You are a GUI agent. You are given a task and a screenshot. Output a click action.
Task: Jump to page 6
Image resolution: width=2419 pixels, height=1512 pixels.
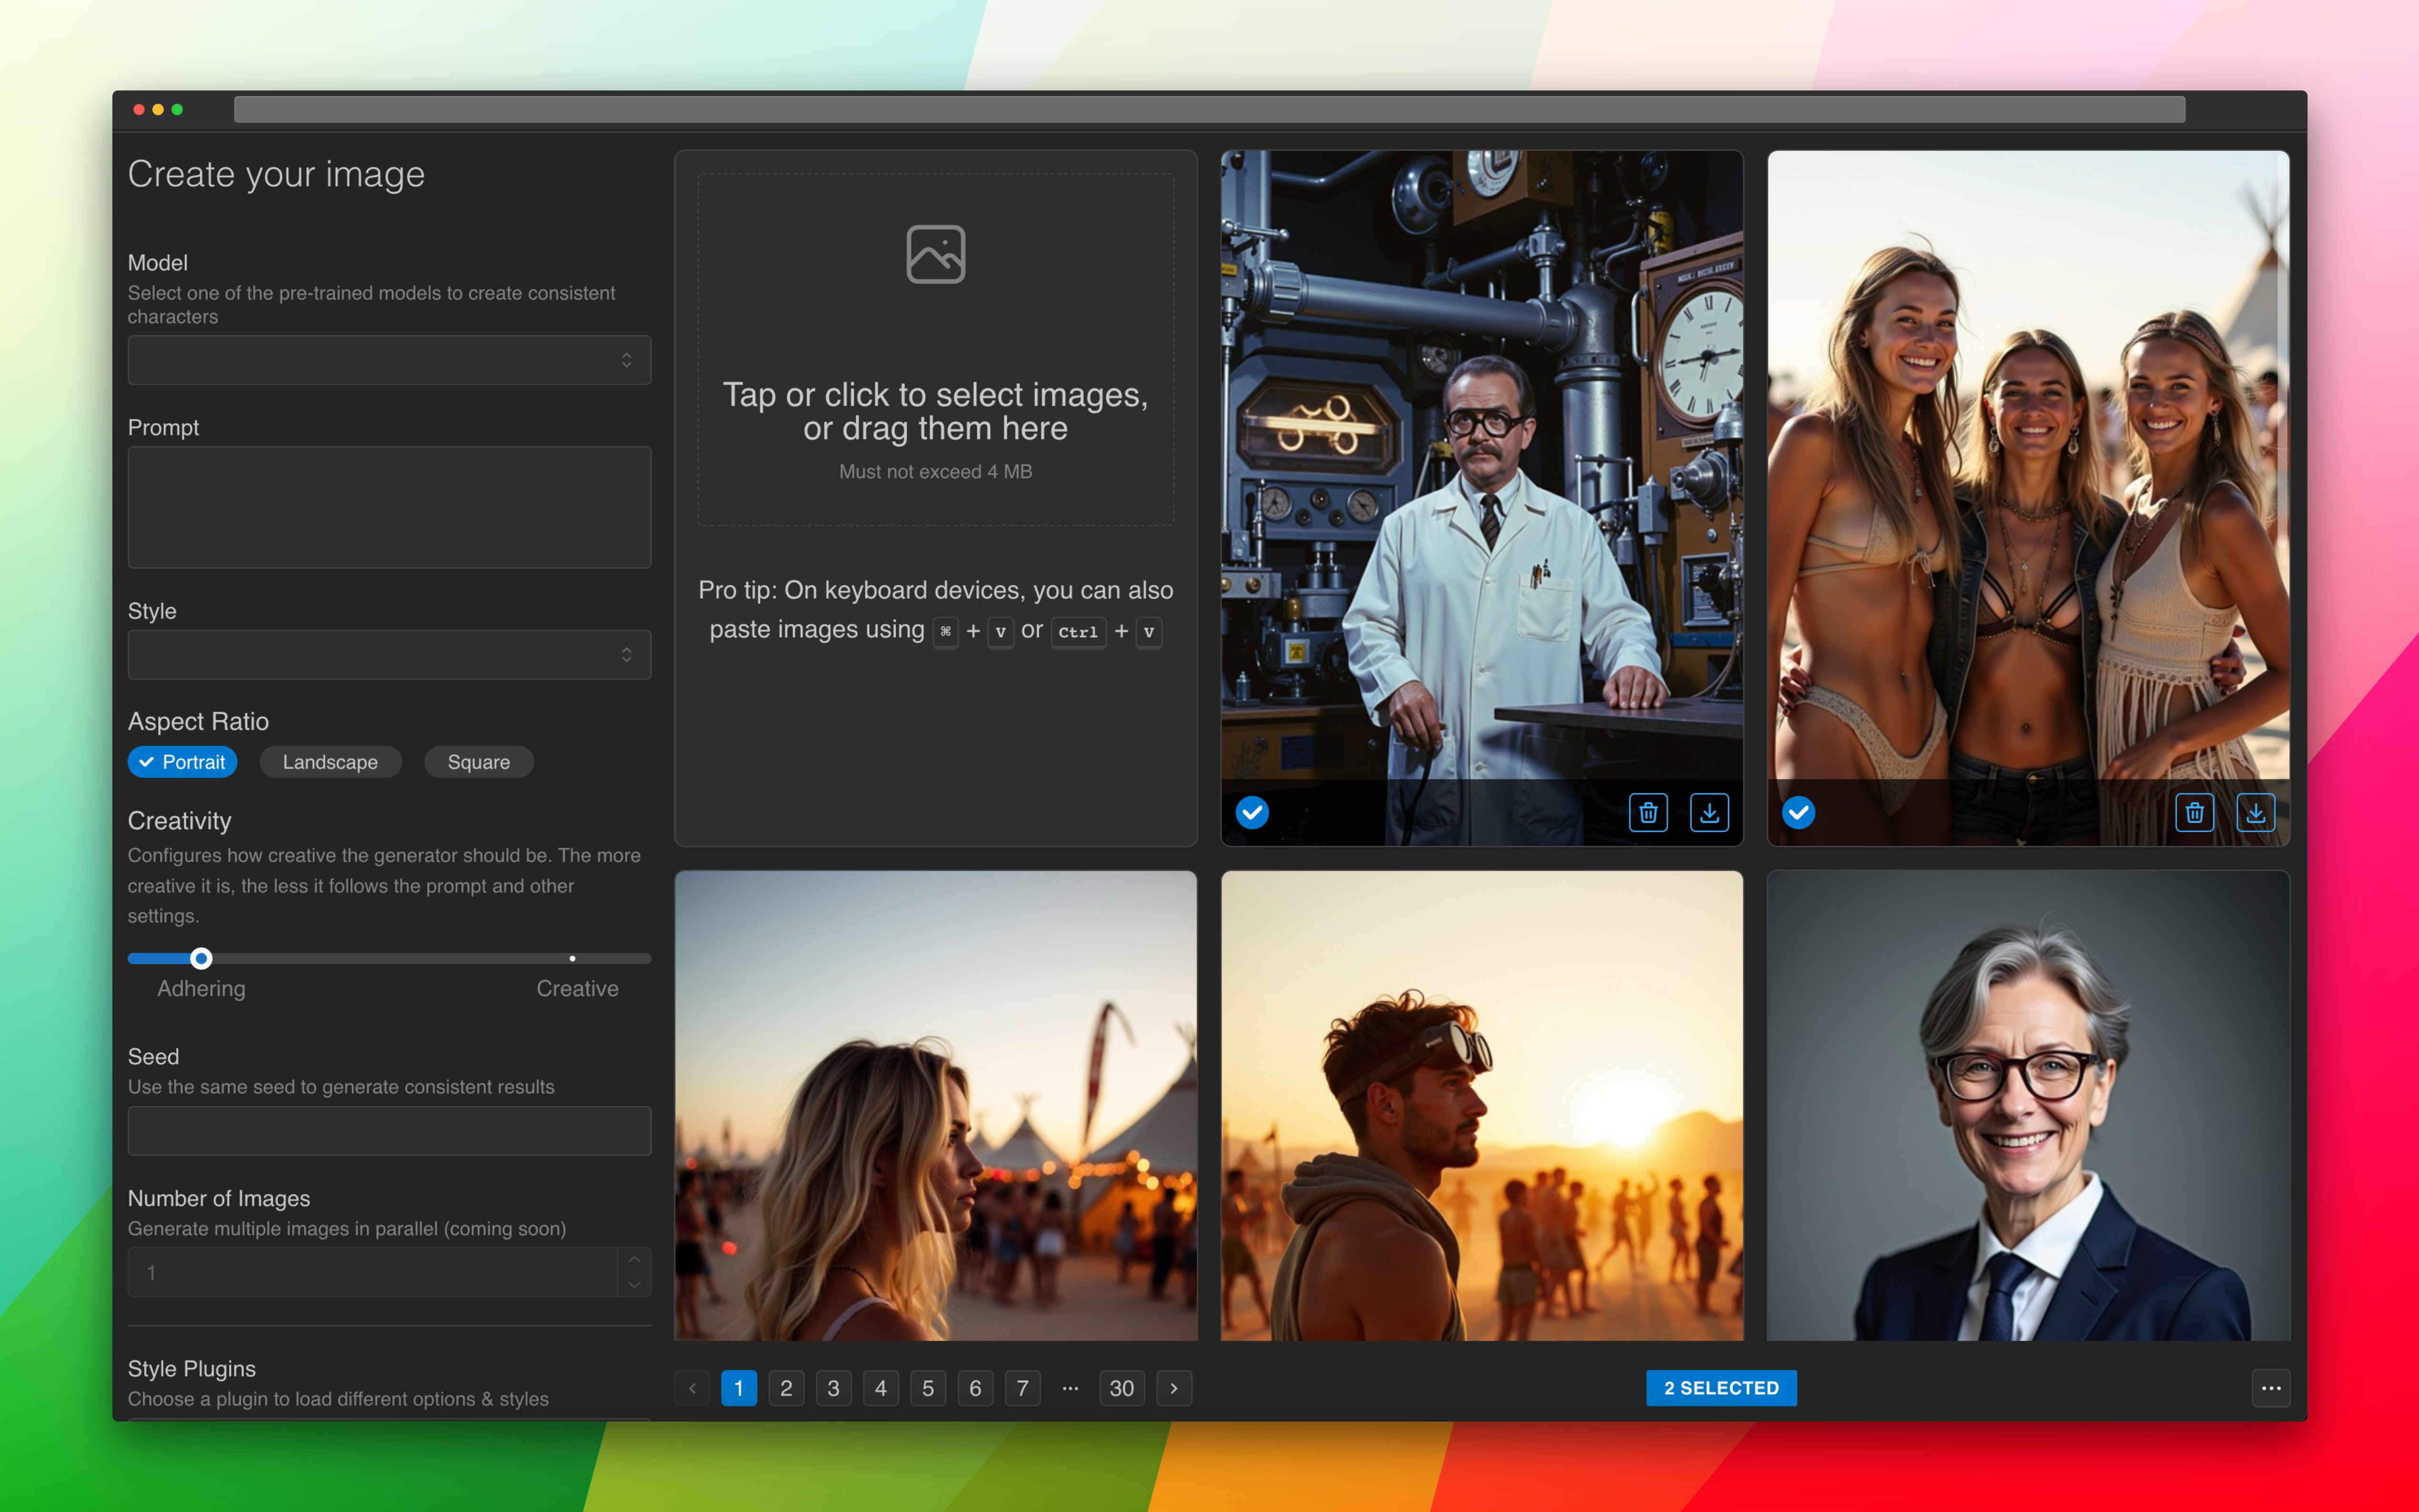[975, 1388]
